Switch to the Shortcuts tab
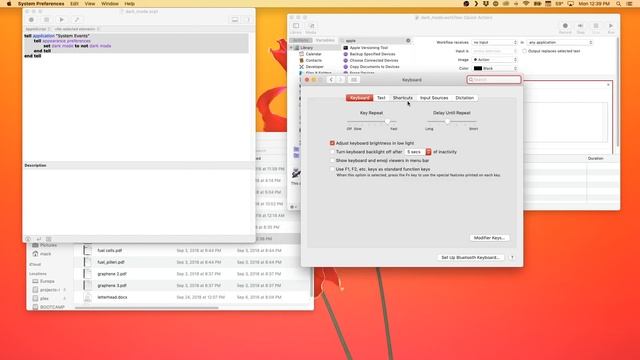The height and width of the screenshot is (360, 640). pos(402,98)
